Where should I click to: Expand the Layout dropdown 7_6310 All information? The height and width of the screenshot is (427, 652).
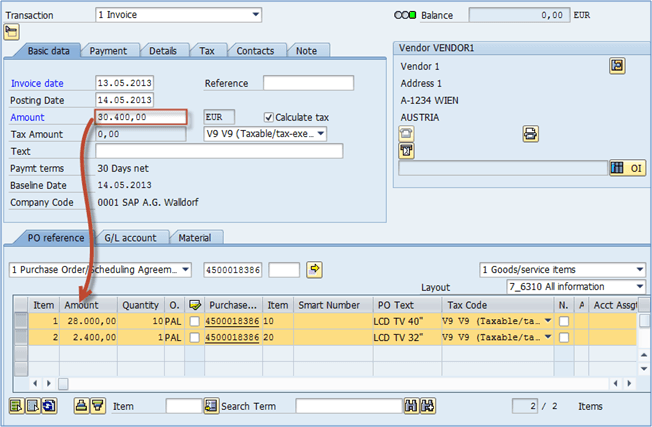[639, 287]
